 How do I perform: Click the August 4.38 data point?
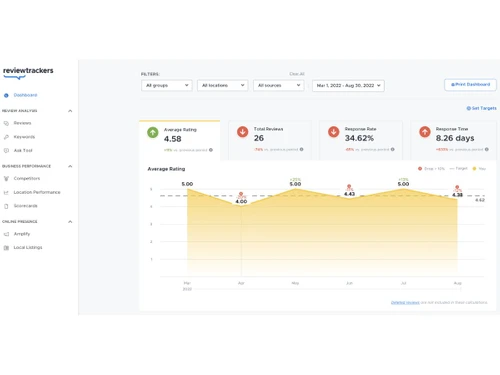point(457,199)
